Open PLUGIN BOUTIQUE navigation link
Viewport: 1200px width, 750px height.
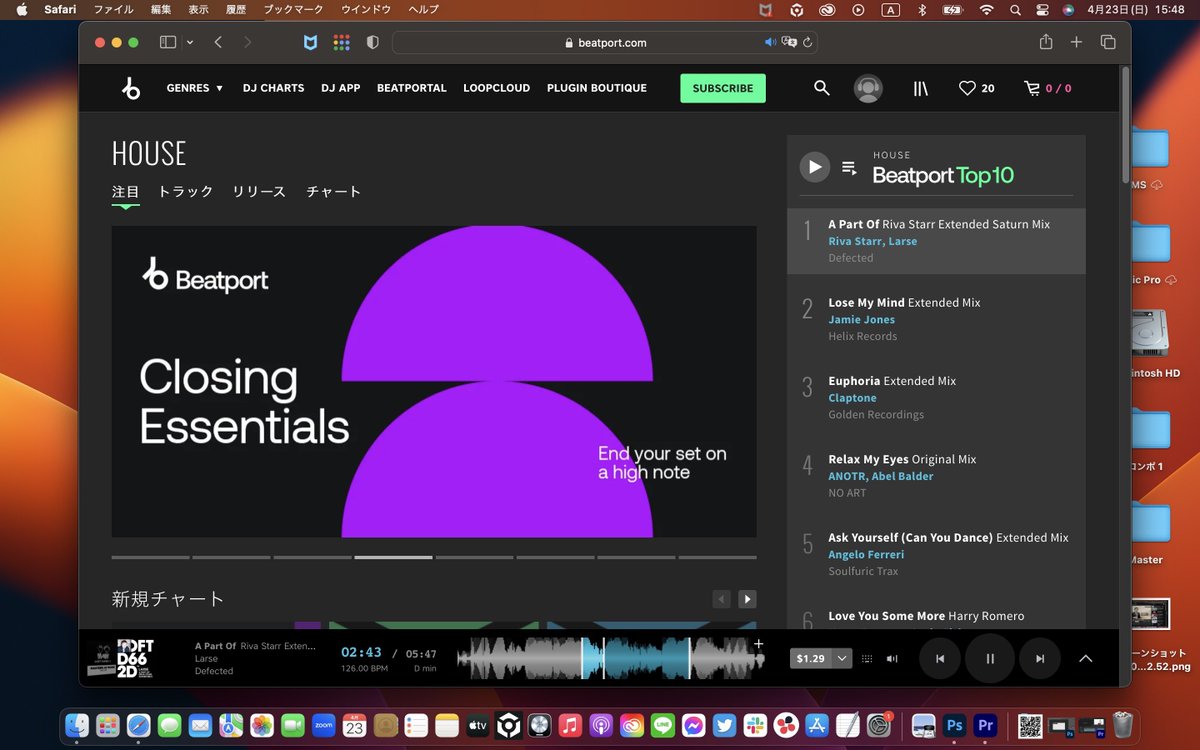point(597,88)
